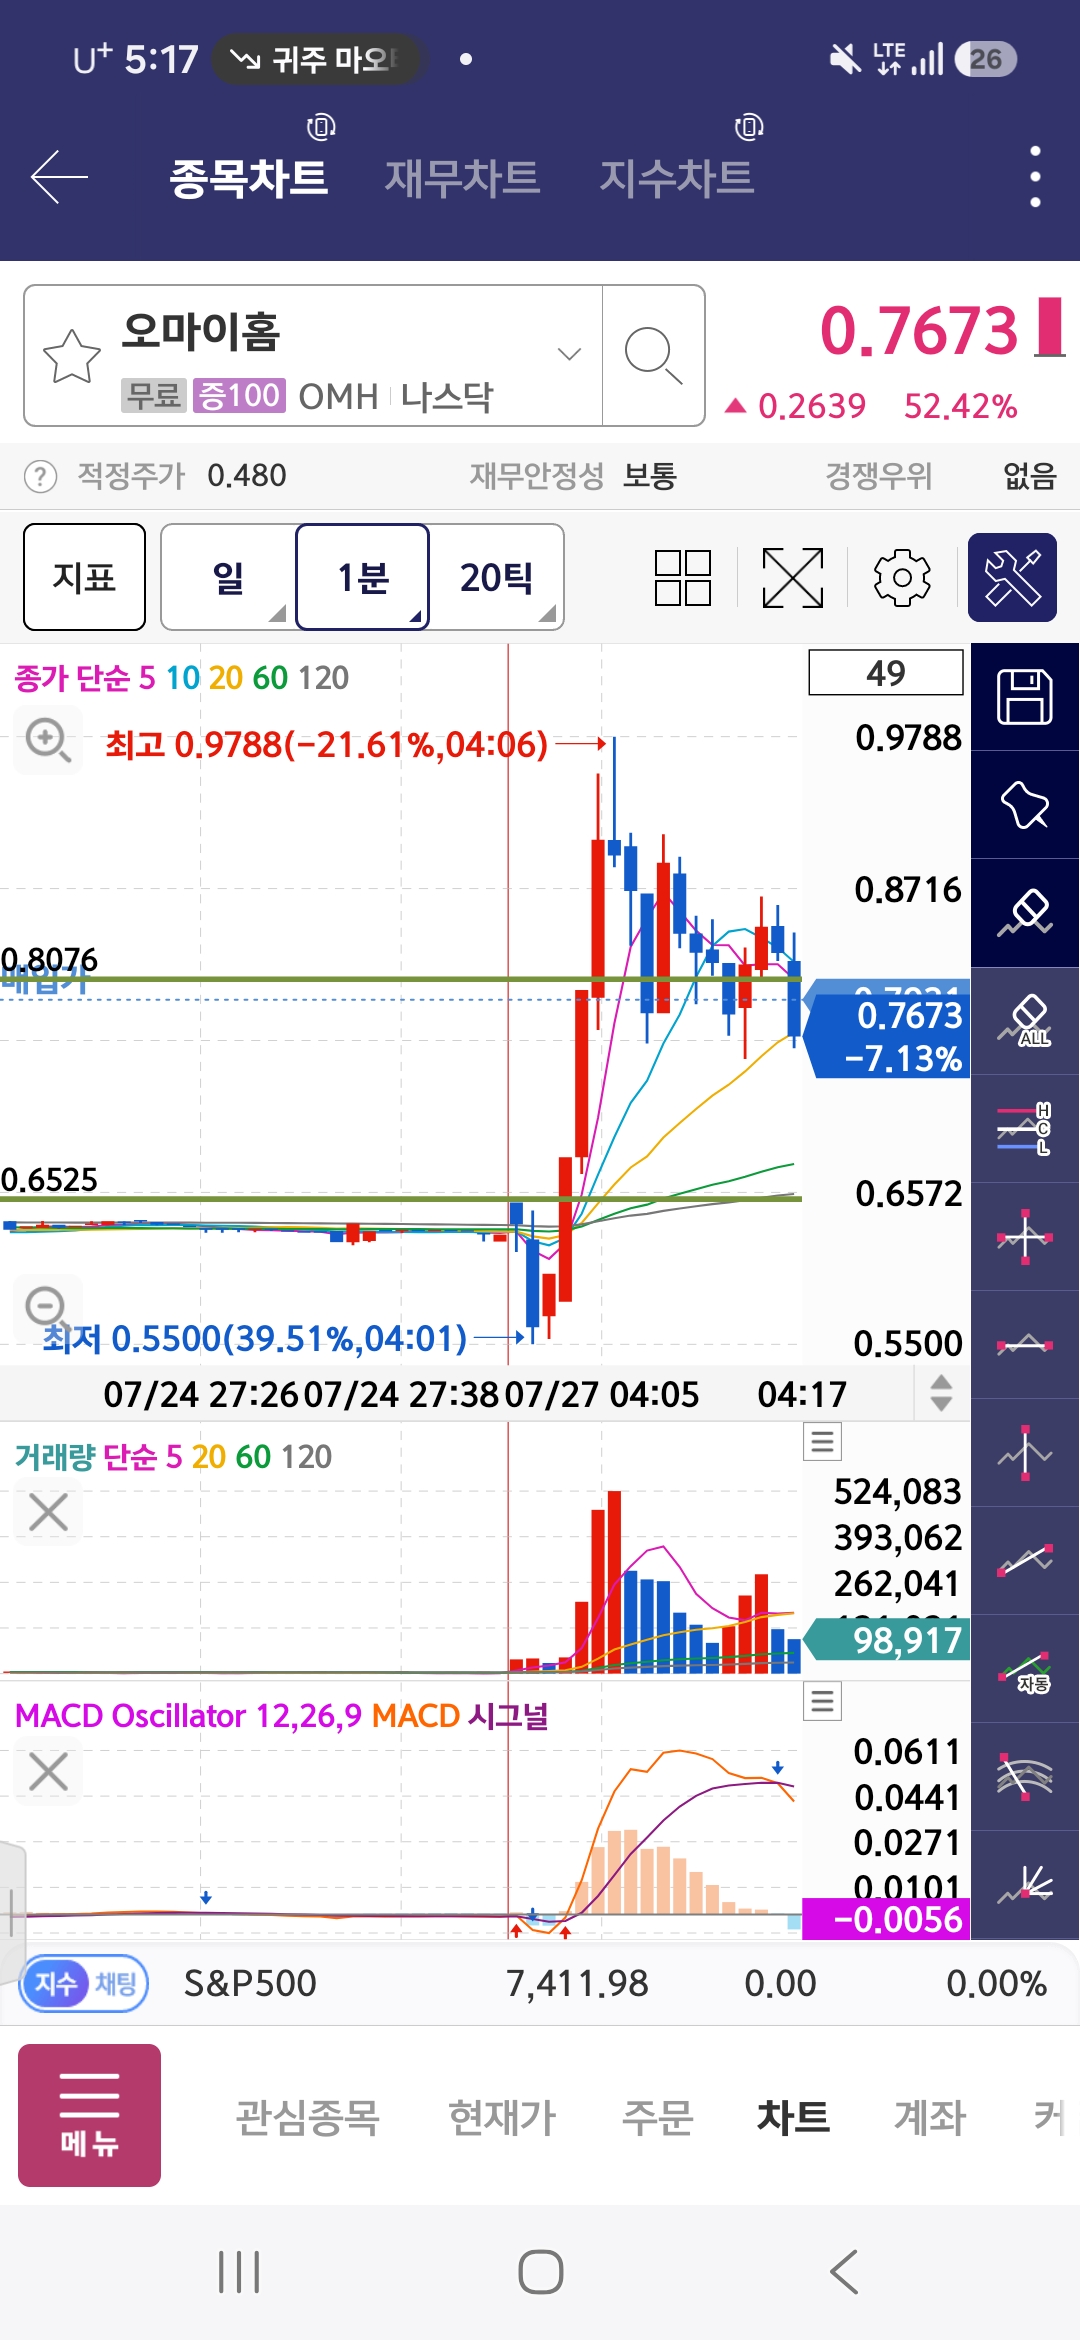
Task: Close the volume (거래량) indicator panel
Action: pyautogui.click(x=48, y=1512)
